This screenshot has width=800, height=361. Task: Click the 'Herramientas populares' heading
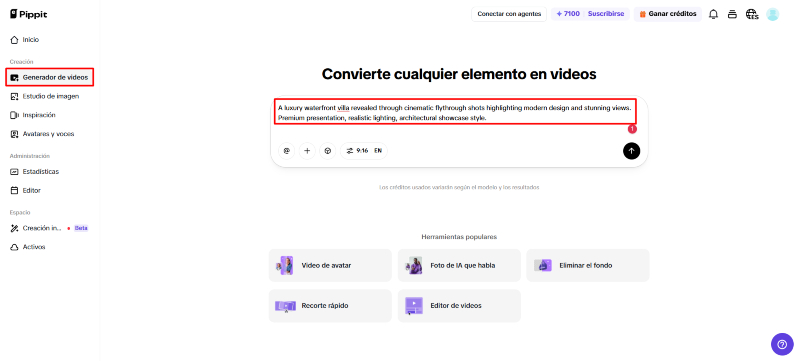click(459, 237)
